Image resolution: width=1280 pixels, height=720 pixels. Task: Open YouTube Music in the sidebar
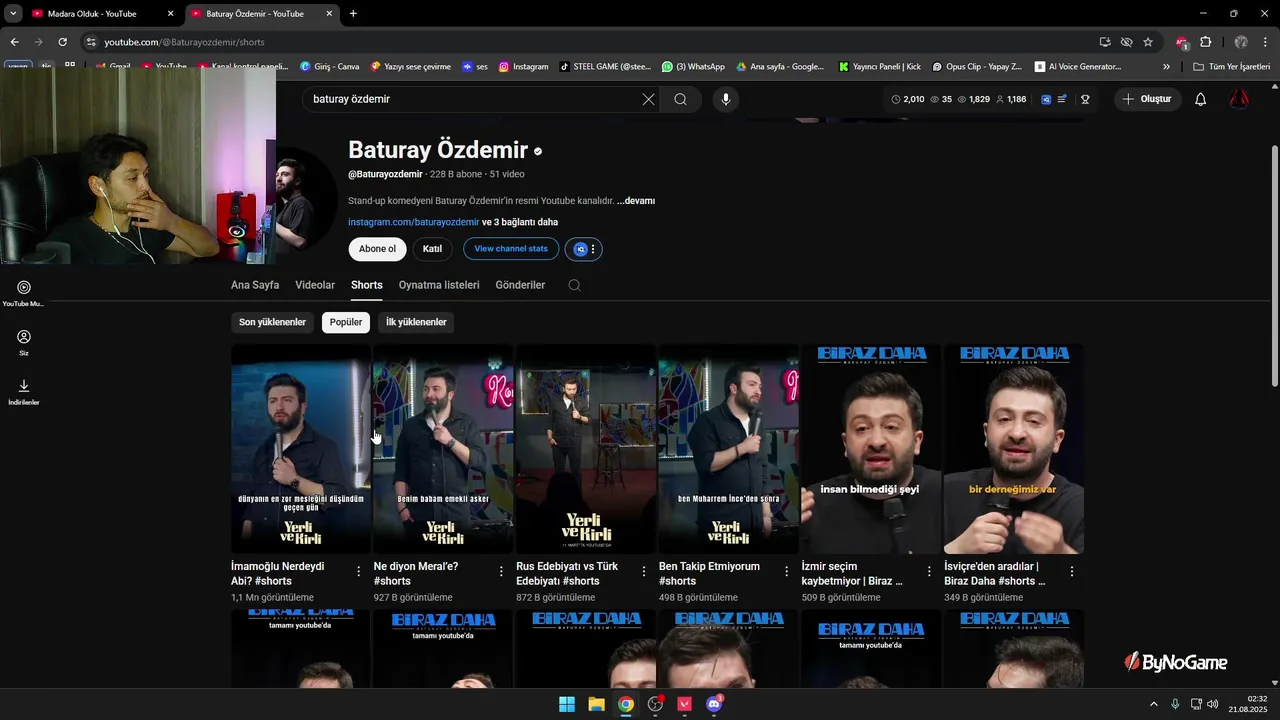tap(24, 293)
